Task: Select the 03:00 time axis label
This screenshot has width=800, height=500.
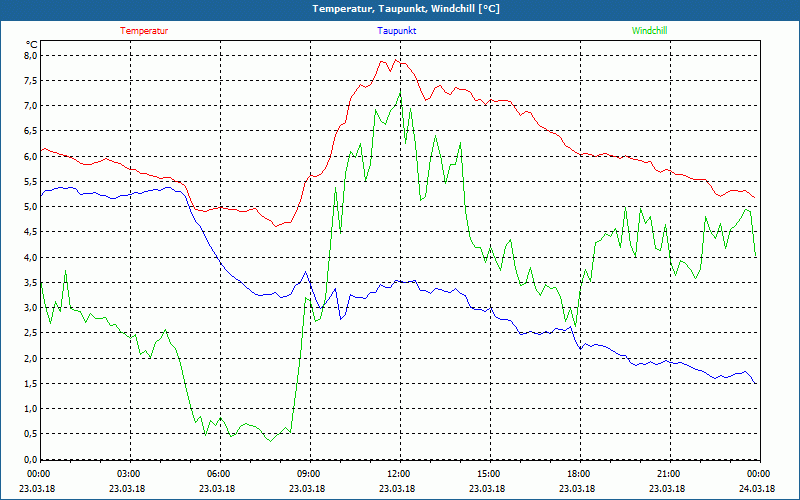Action: coord(129,474)
